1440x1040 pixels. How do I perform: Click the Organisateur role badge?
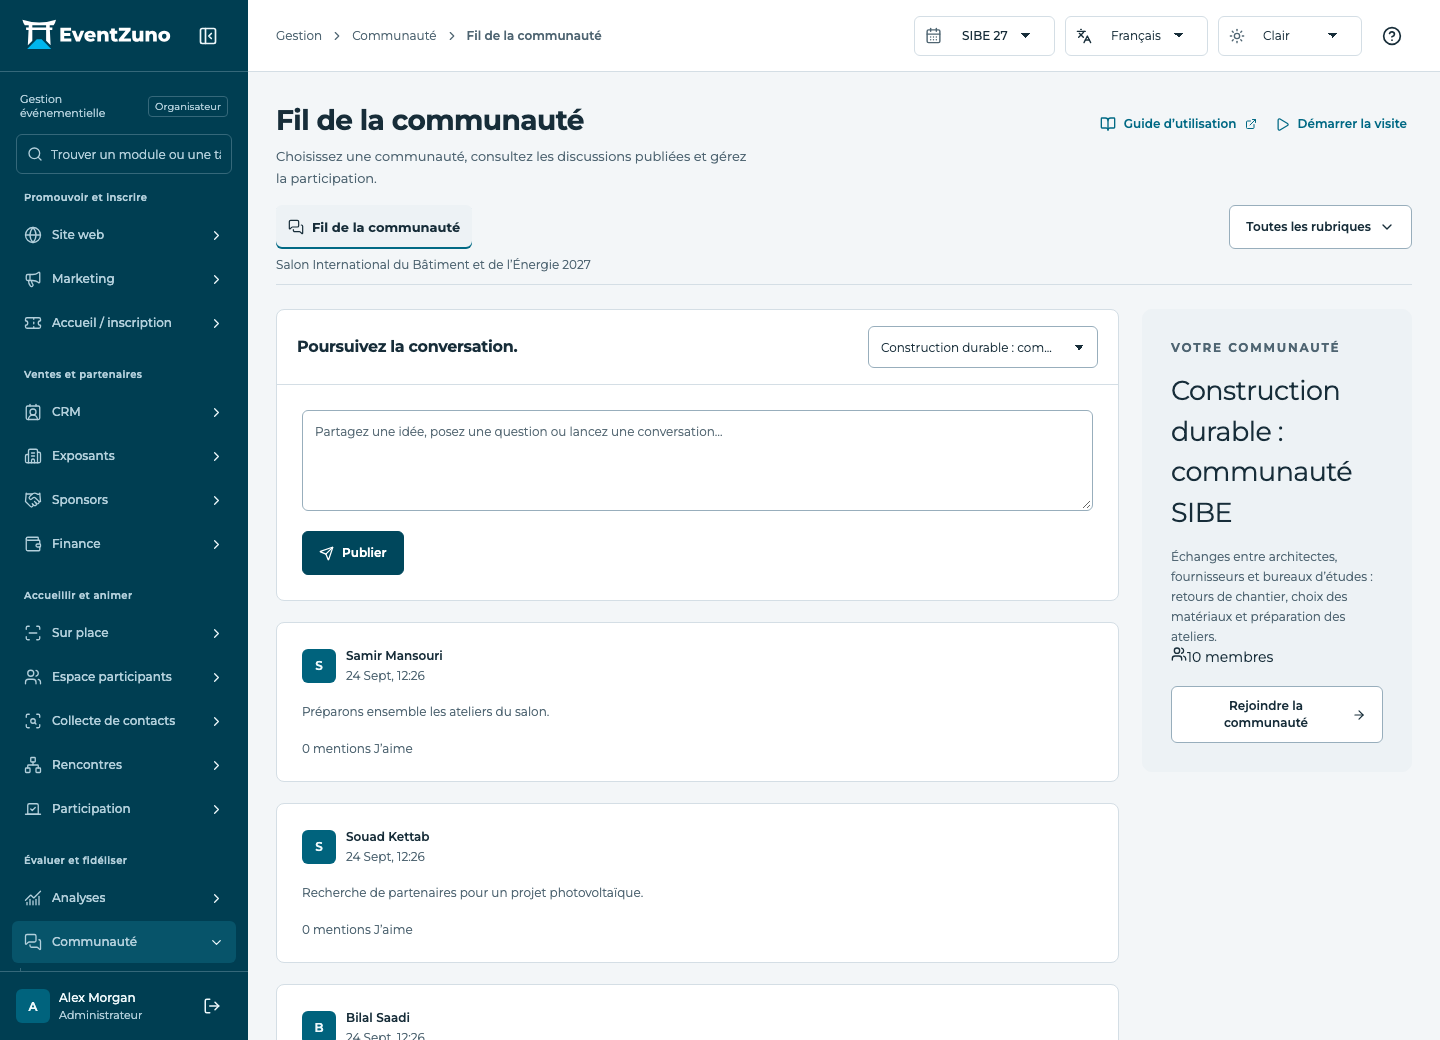point(188,106)
